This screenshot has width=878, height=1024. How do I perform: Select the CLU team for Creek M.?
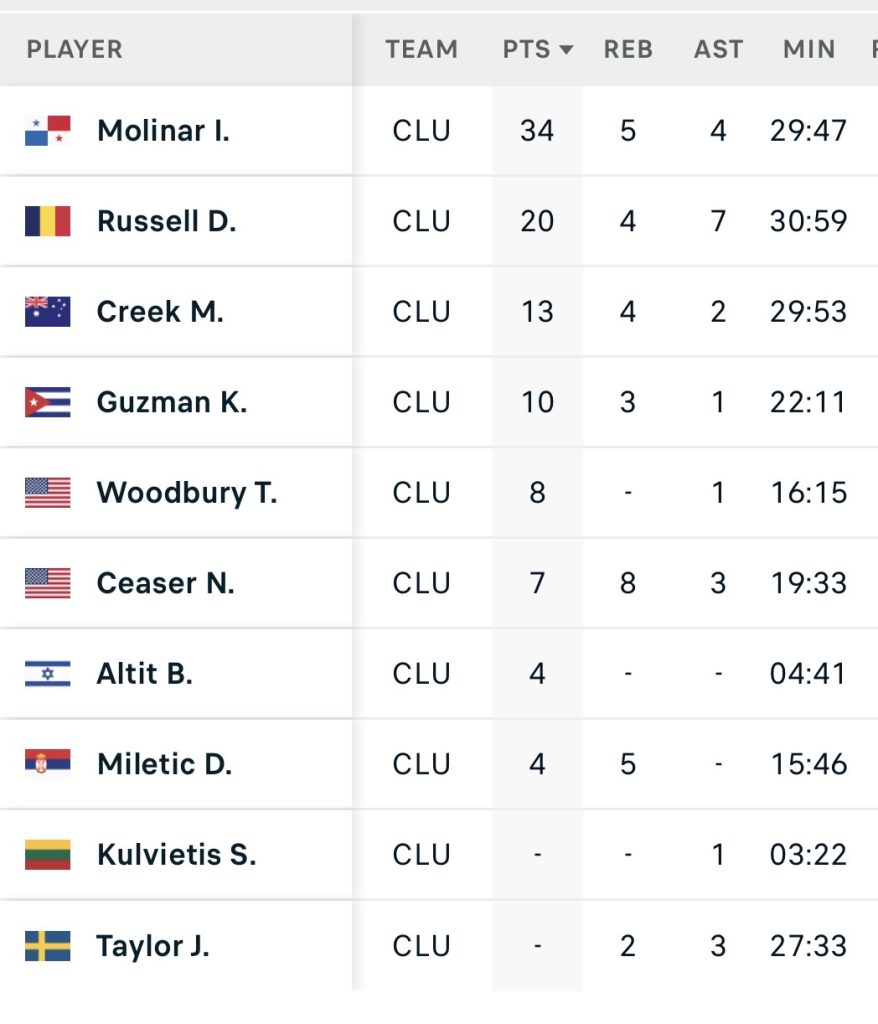[x=421, y=312]
